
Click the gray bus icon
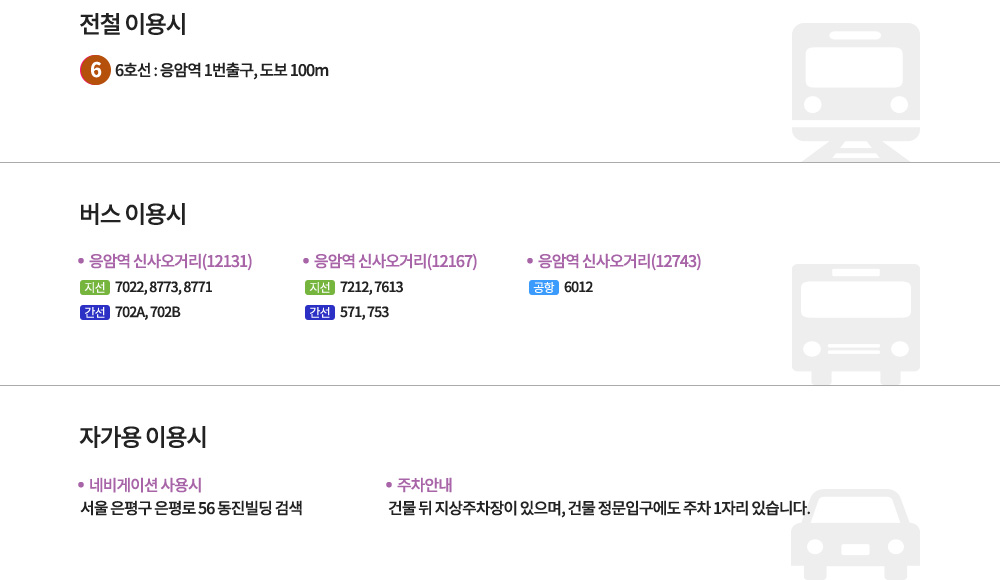(x=856, y=324)
